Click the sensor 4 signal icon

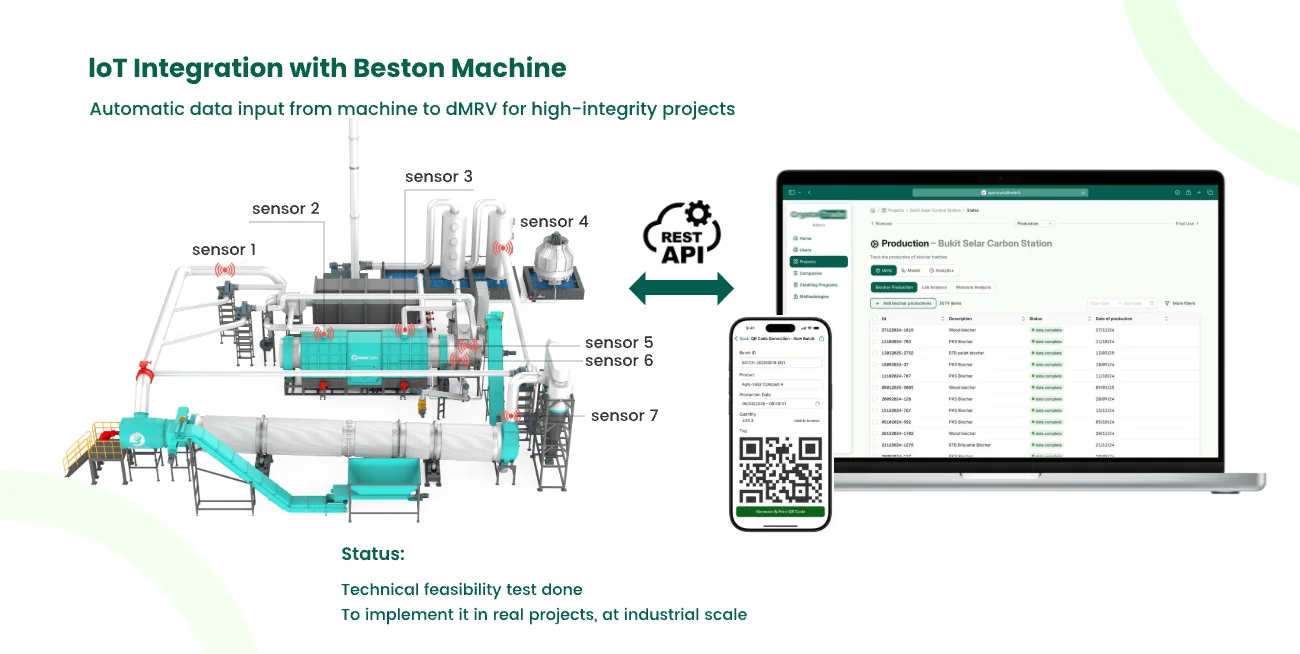[504, 246]
